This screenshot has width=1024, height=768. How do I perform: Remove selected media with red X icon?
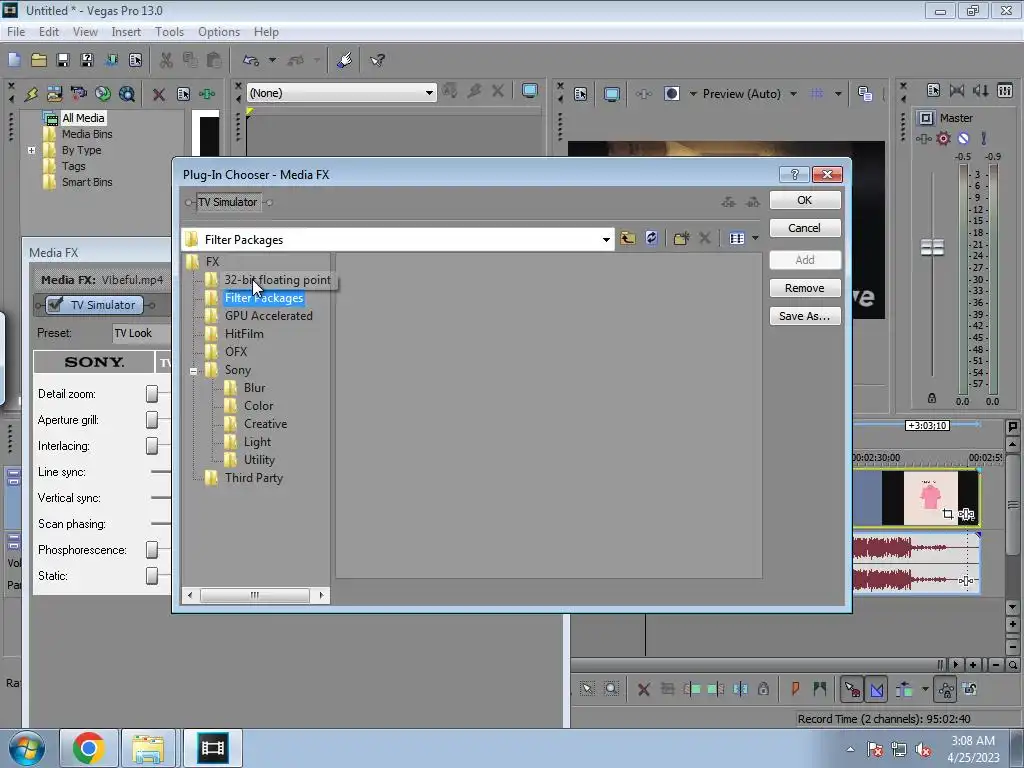159,94
